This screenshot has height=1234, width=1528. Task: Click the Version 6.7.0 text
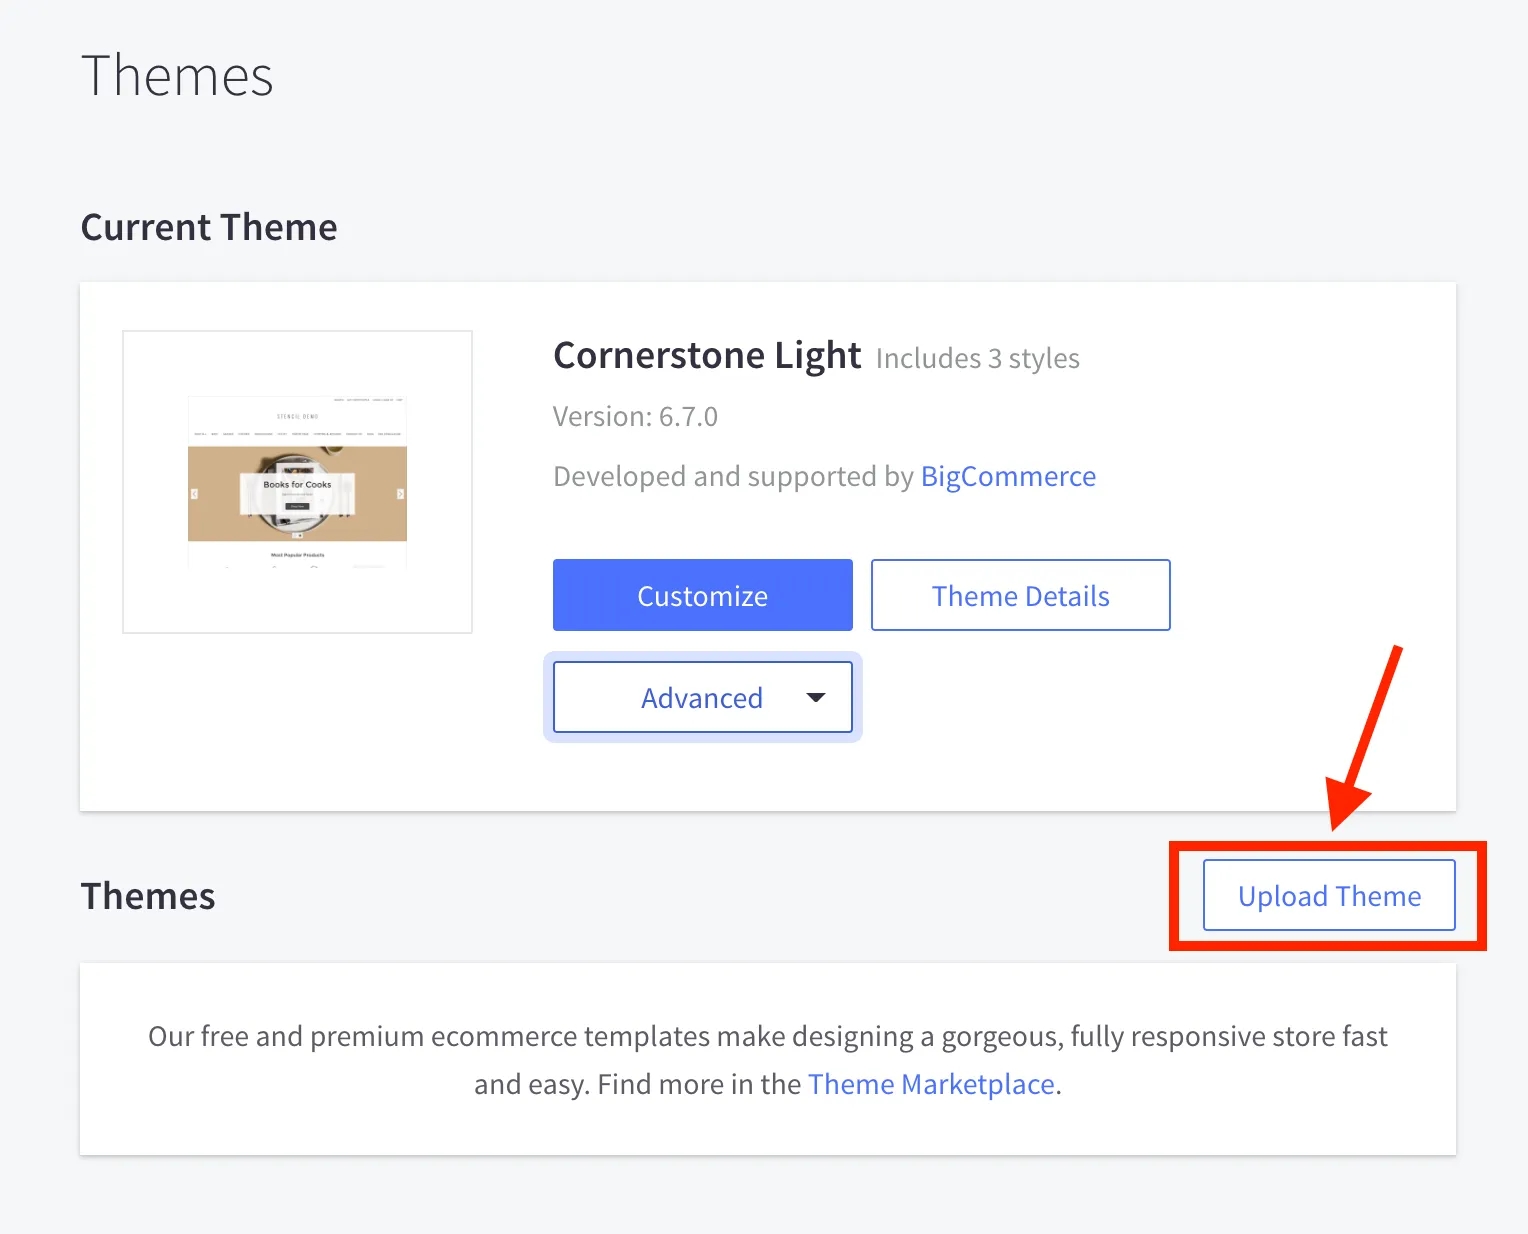[x=635, y=416]
